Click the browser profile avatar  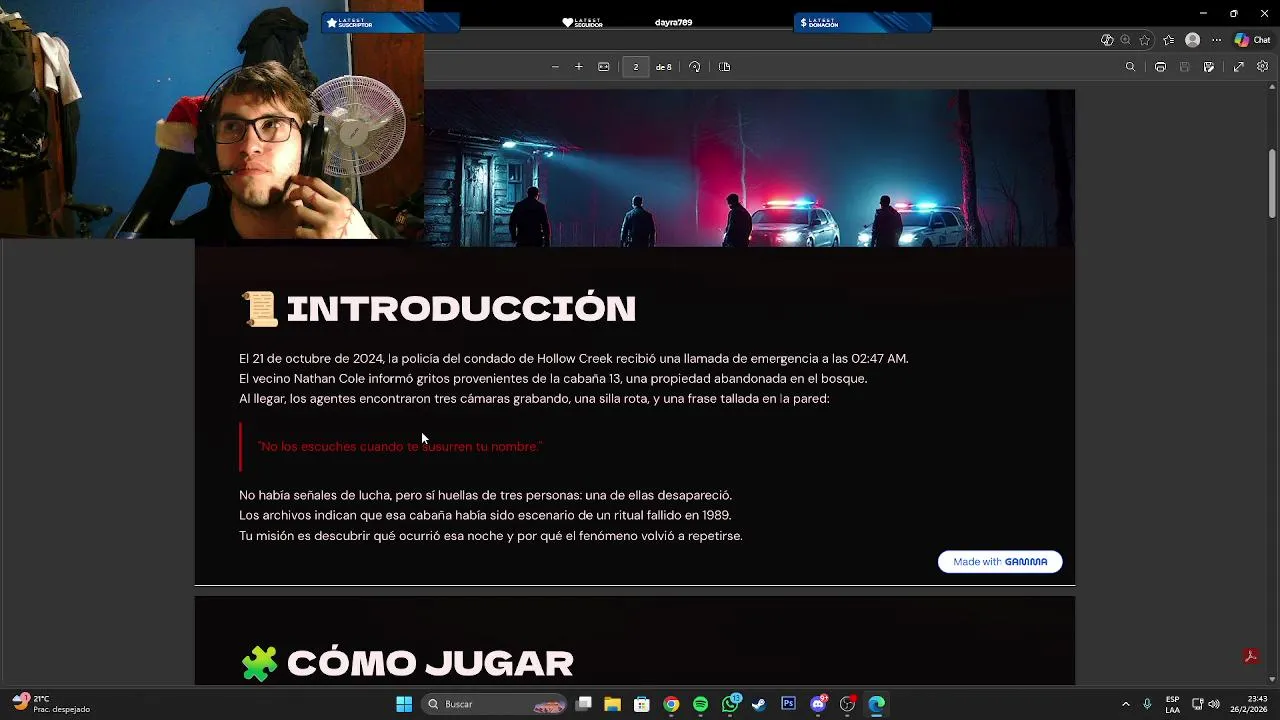(1192, 40)
